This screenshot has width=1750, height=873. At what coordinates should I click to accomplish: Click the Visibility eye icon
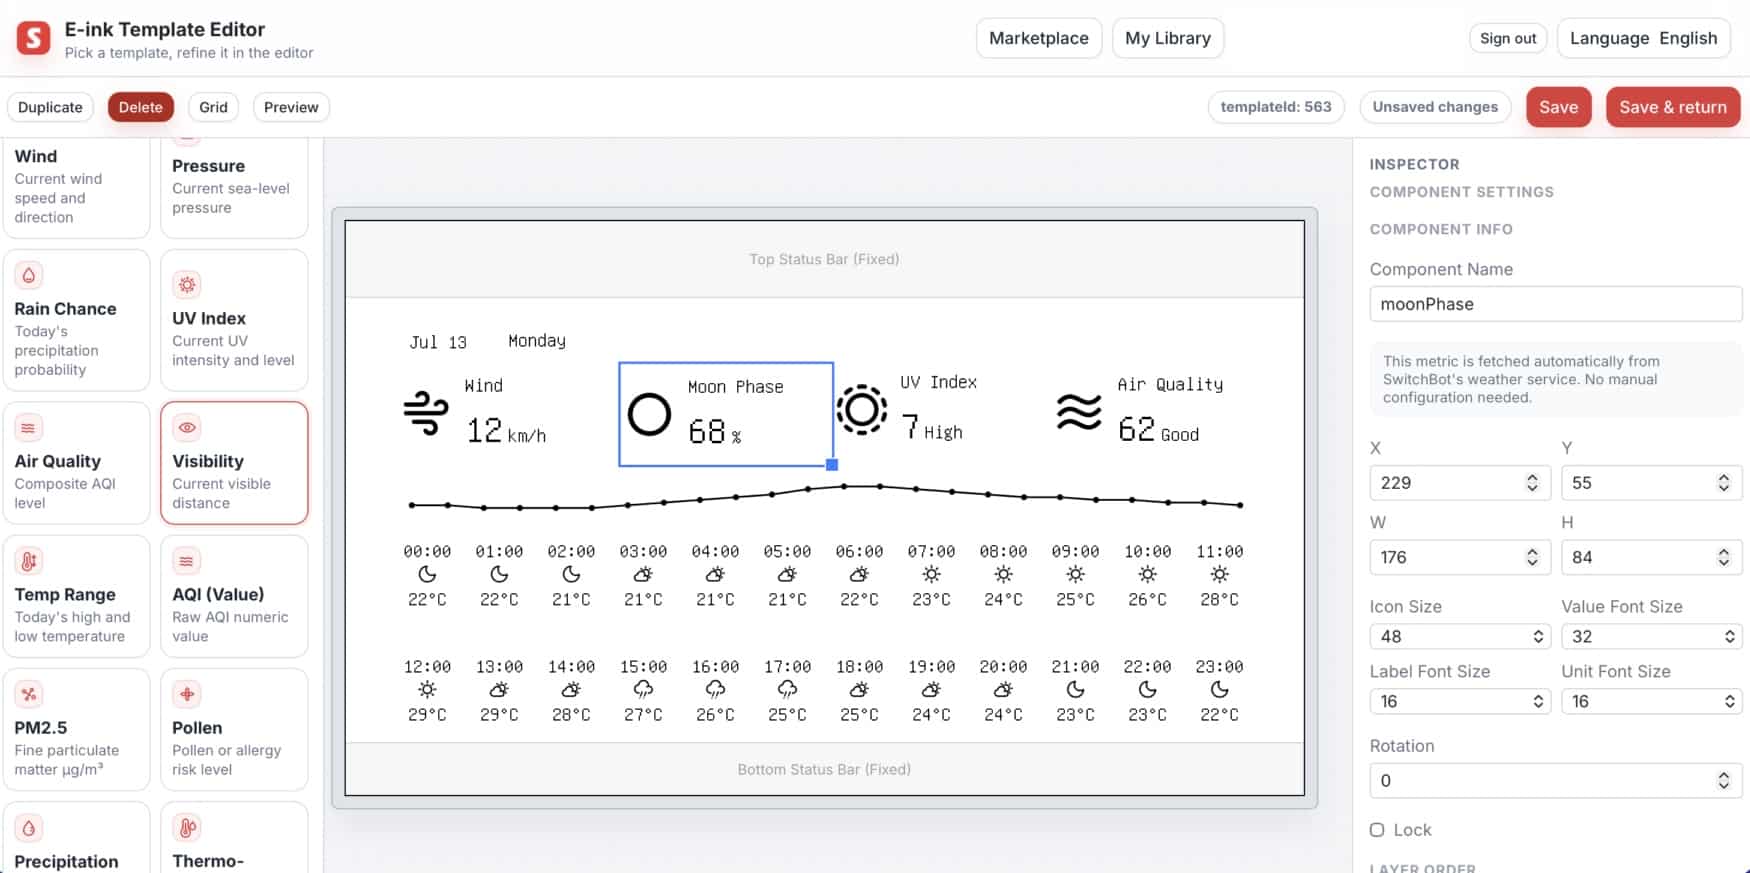[x=186, y=428]
